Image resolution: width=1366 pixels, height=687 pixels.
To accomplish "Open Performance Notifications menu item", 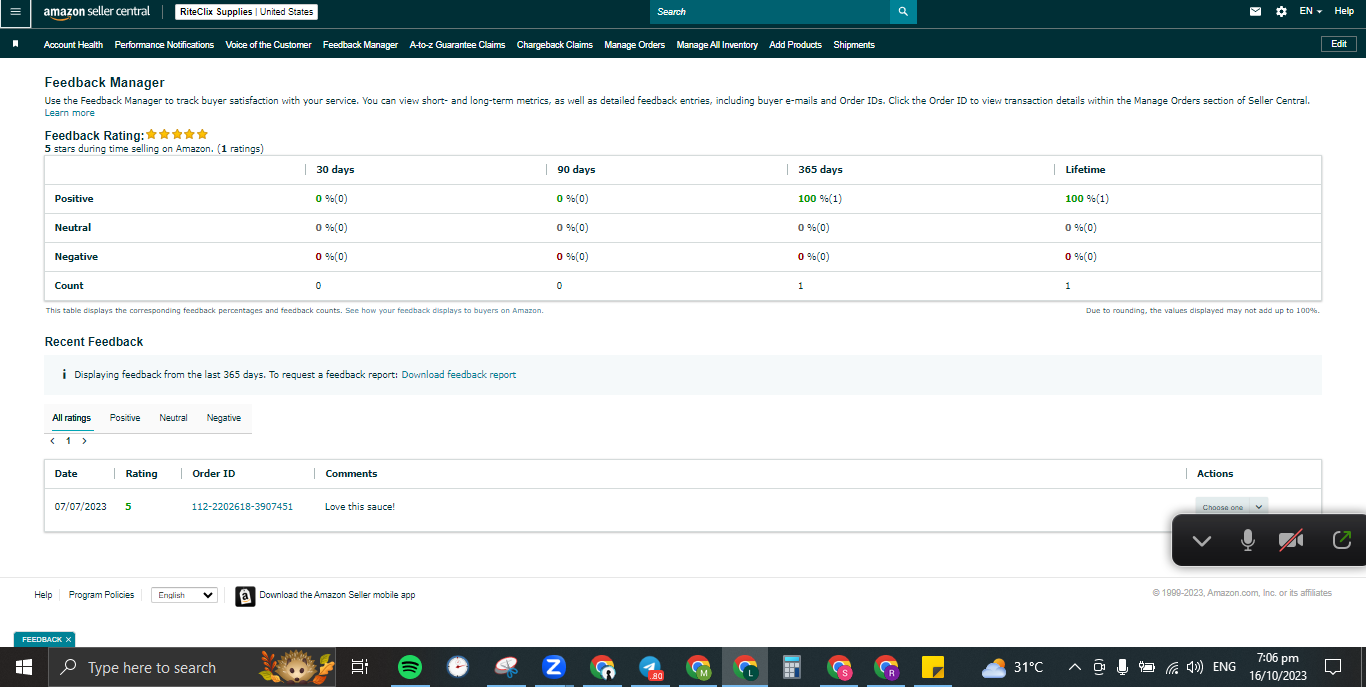I will tap(164, 44).
